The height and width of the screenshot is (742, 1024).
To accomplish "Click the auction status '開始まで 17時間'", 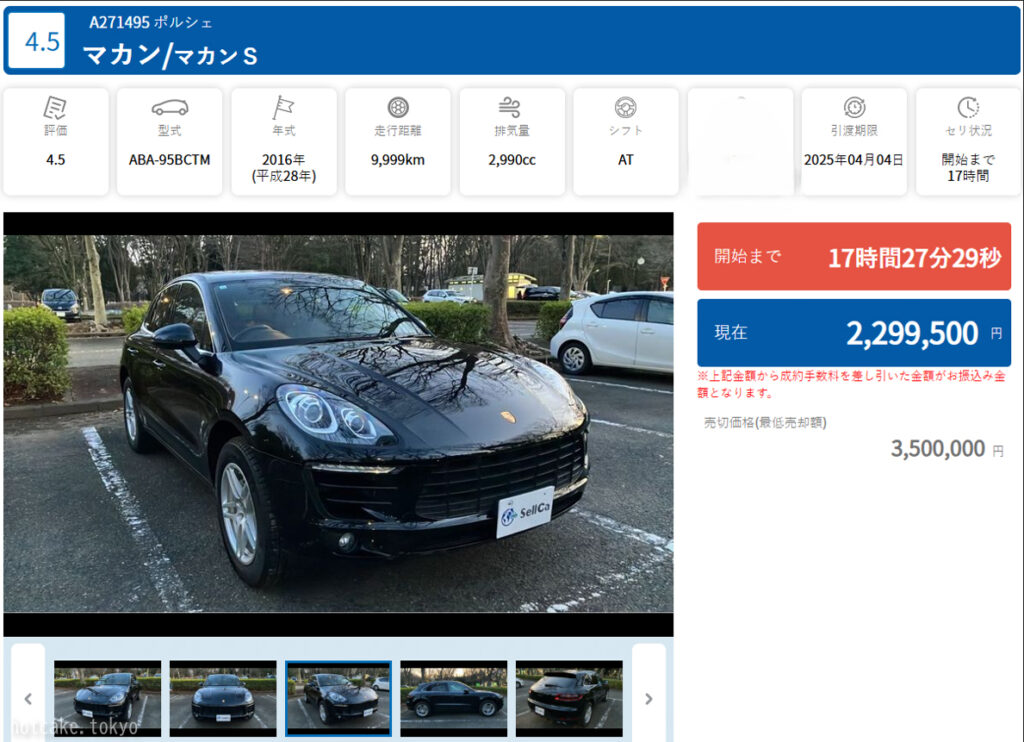I will tap(968, 167).
